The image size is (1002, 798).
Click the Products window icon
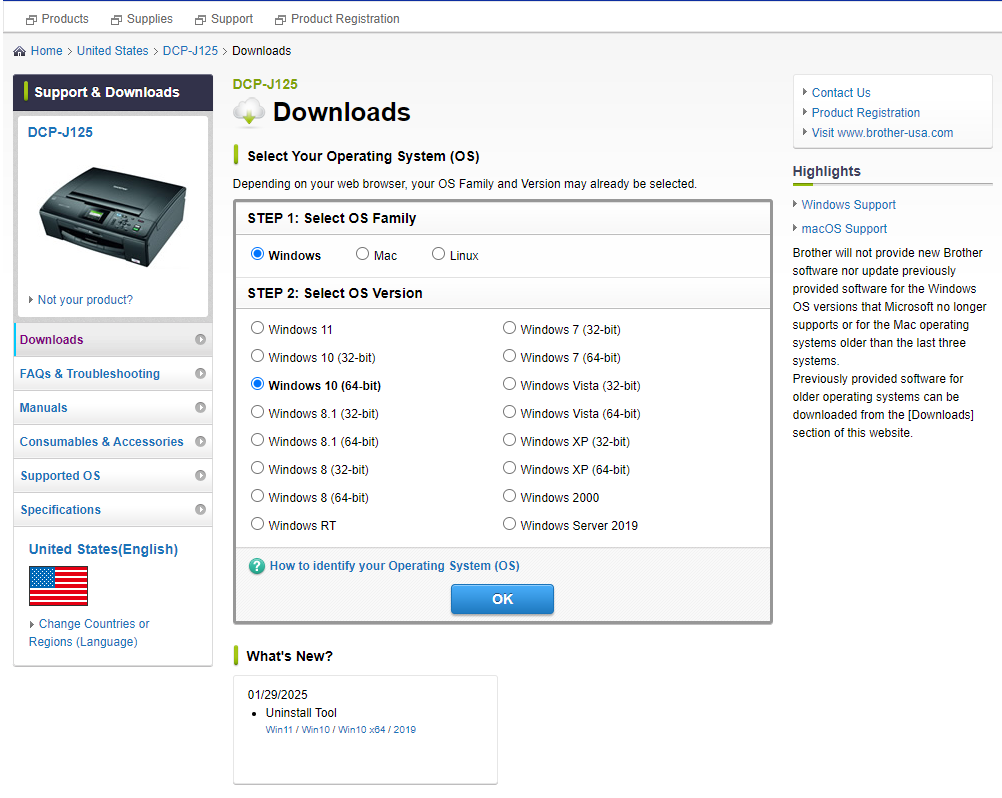[31, 20]
